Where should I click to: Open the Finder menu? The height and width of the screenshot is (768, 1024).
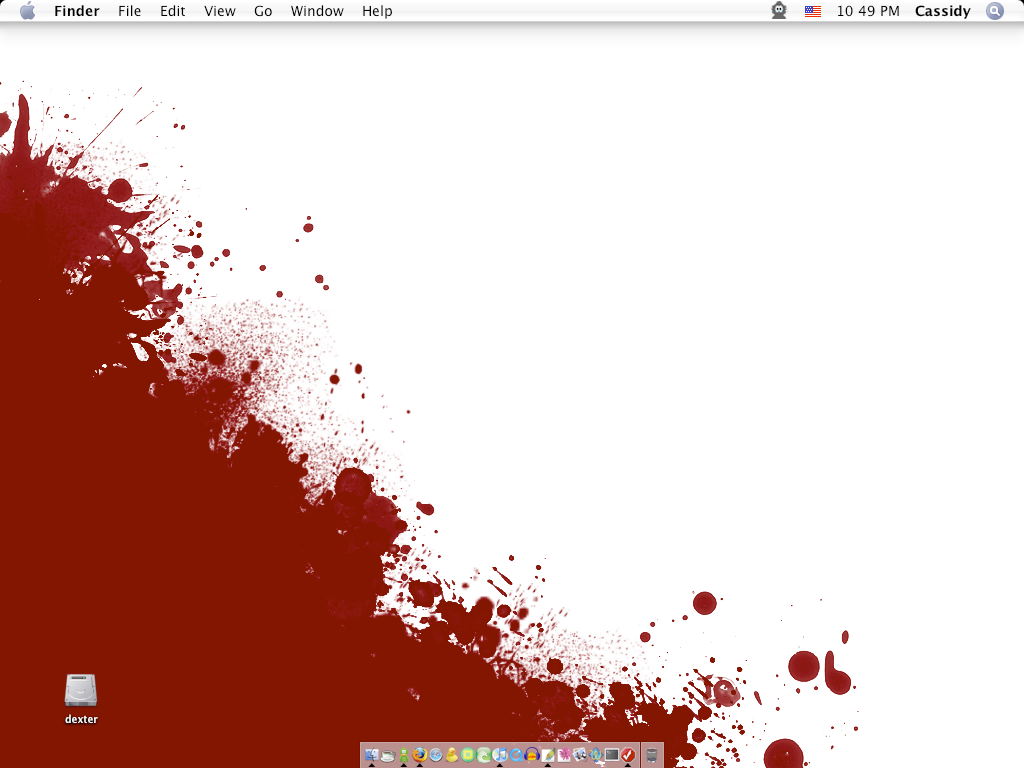(x=76, y=11)
